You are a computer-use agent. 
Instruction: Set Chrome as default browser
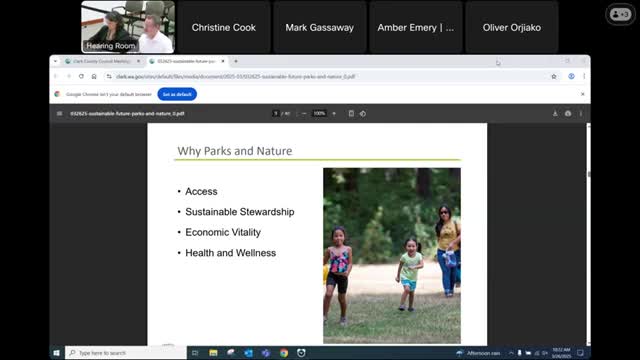[x=177, y=94]
